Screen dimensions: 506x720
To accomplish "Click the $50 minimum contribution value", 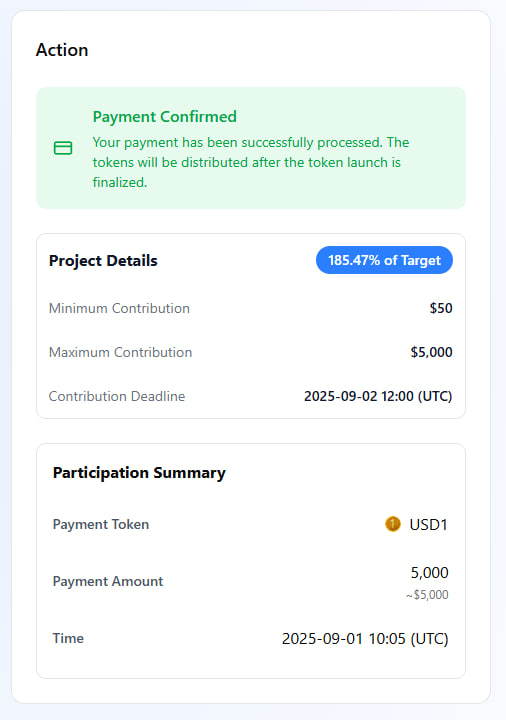I will coord(441,308).
